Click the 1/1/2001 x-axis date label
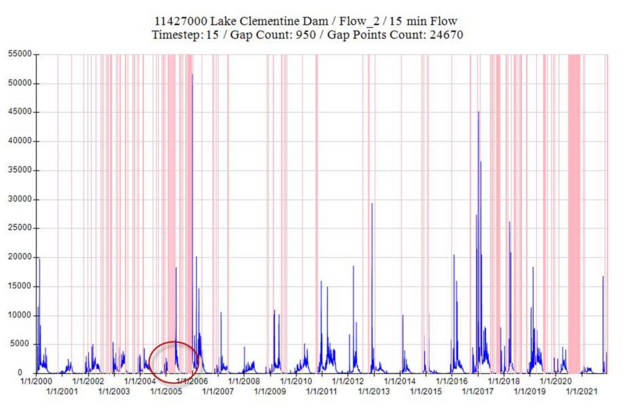The height and width of the screenshot is (416, 634). [62, 391]
